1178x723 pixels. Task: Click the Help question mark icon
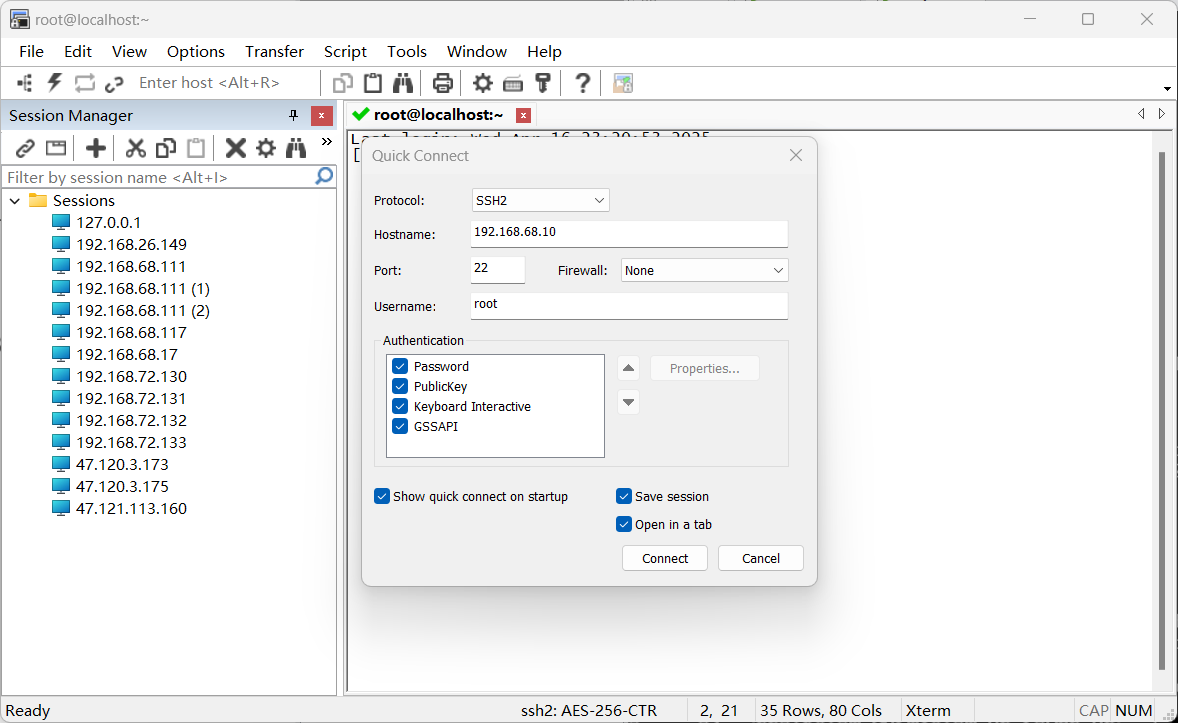(x=583, y=83)
